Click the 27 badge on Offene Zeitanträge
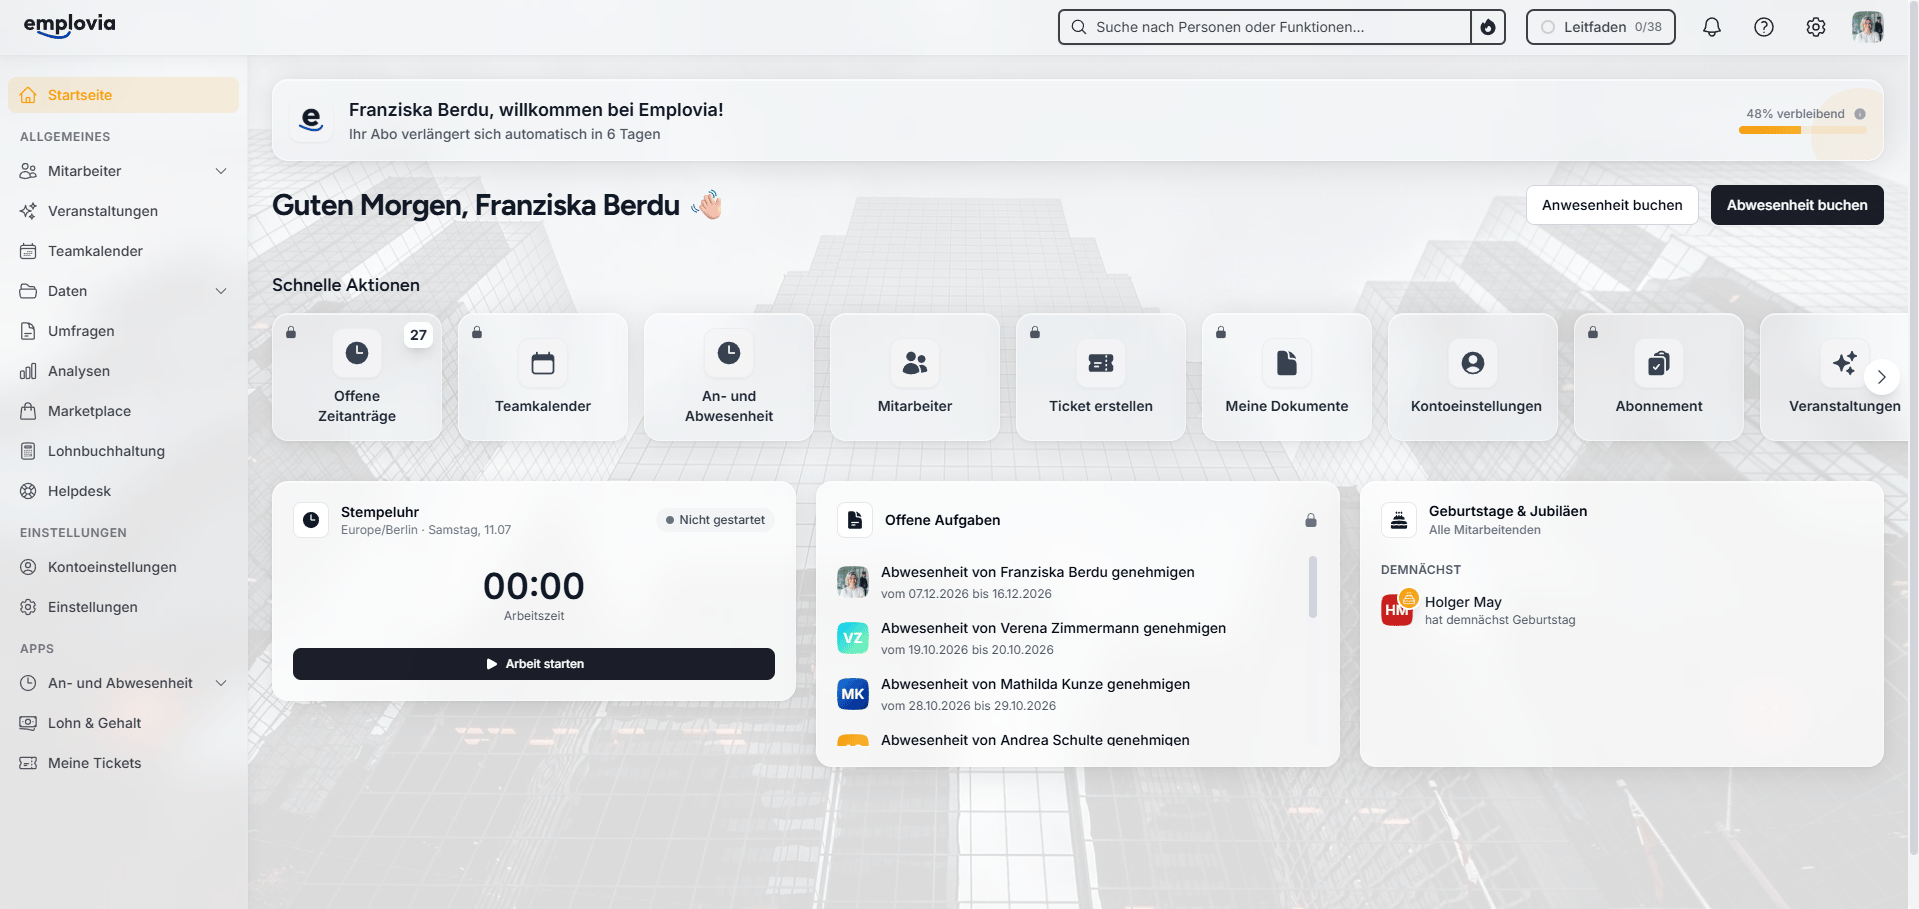This screenshot has height=909, width=1919. 418,335
